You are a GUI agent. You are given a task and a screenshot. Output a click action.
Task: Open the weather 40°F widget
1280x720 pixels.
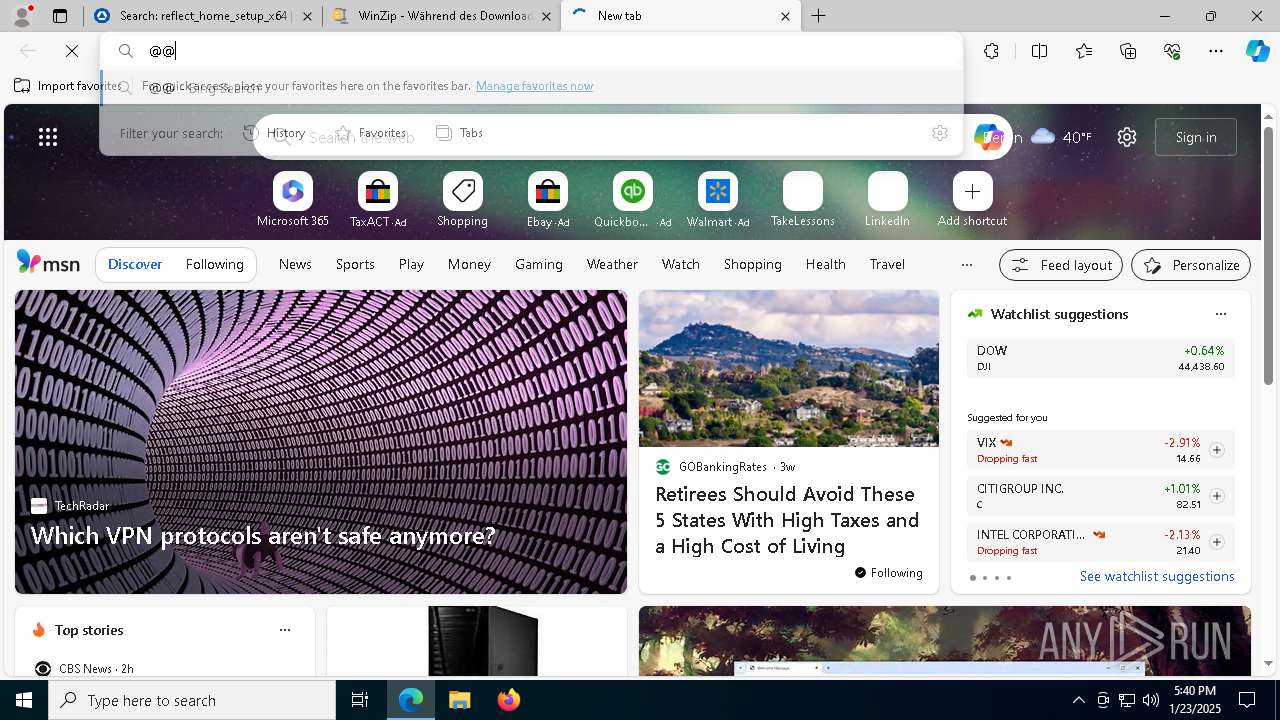(1061, 137)
